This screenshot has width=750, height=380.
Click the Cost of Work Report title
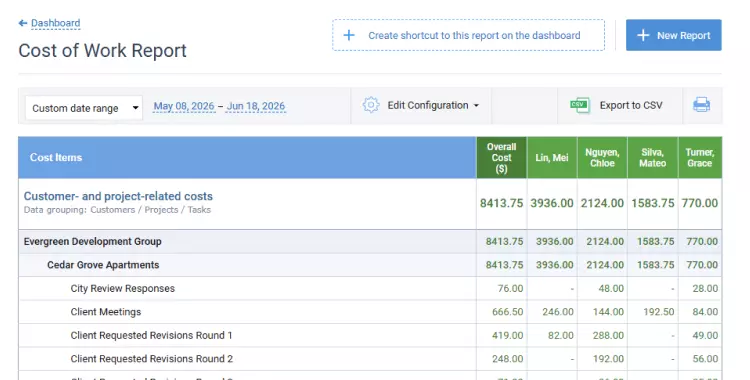(x=102, y=51)
